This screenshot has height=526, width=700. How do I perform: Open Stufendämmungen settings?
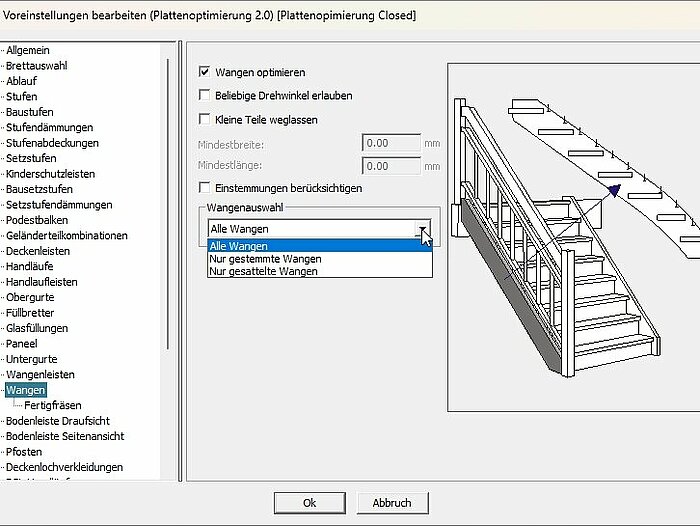(x=50, y=127)
